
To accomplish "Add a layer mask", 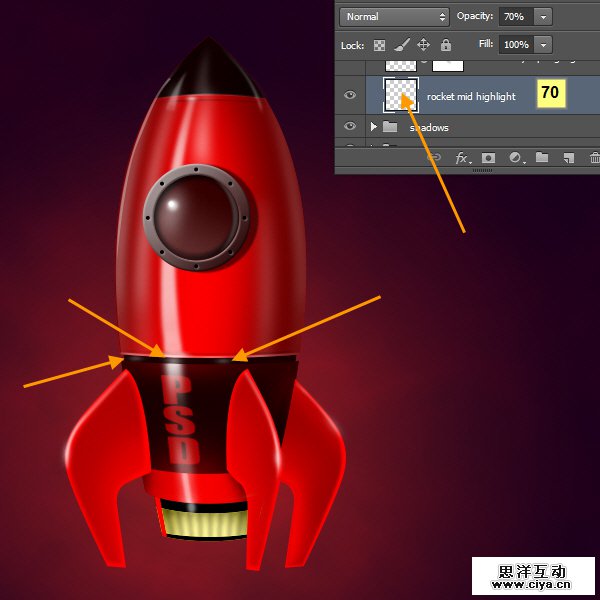I will point(488,158).
